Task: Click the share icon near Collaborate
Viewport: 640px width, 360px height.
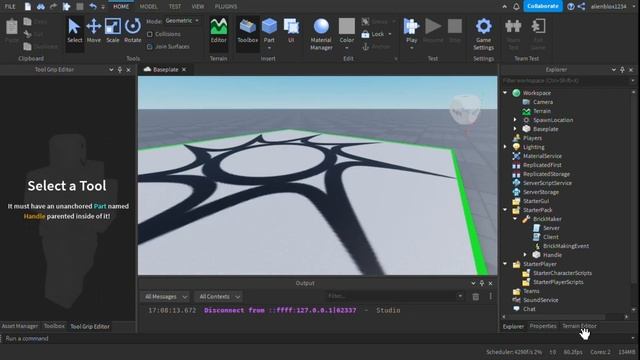Action: click(582, 7)
